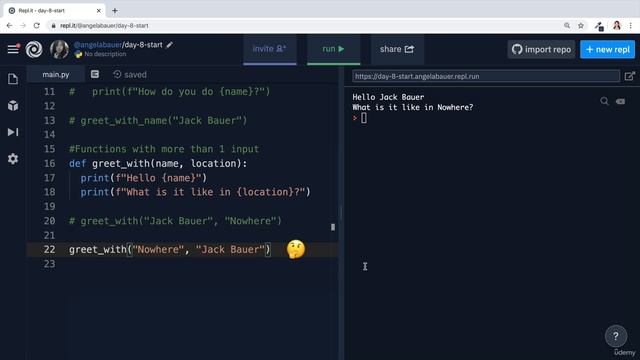Select the main.py tab
Viewport: 640px width, 360px height.
click(x=56, y=75)
